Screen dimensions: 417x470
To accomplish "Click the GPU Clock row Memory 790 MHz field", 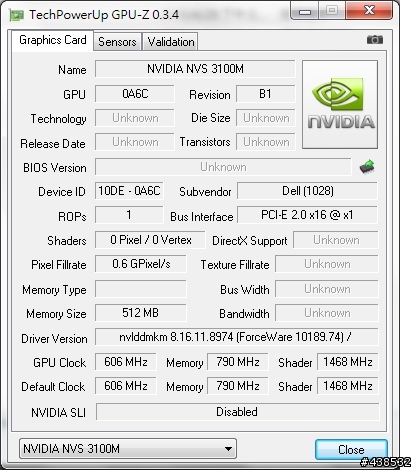I will click(238, 362).
